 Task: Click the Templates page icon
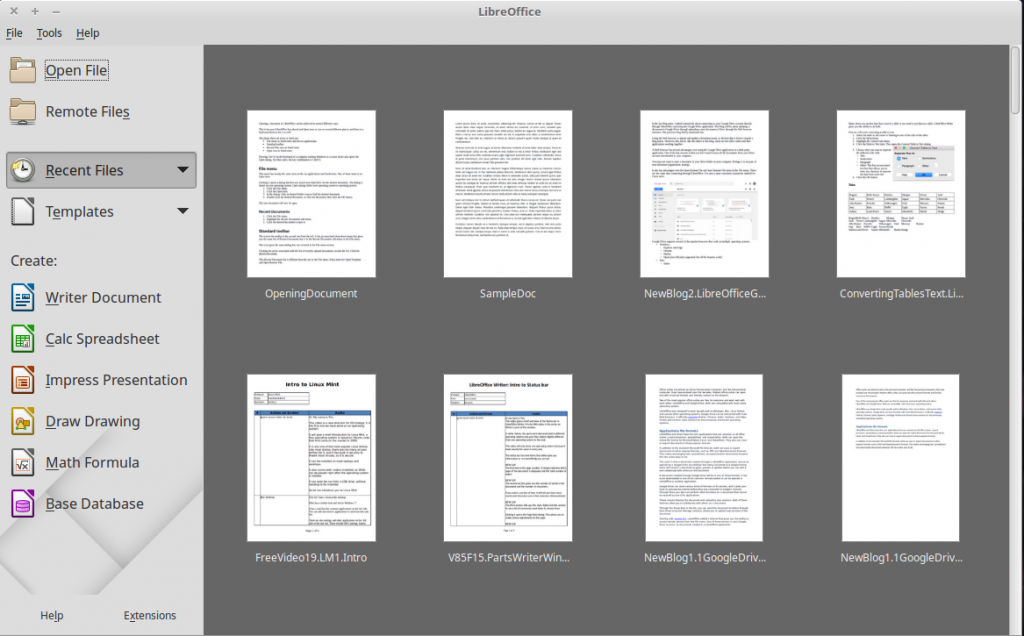point(23,212)
